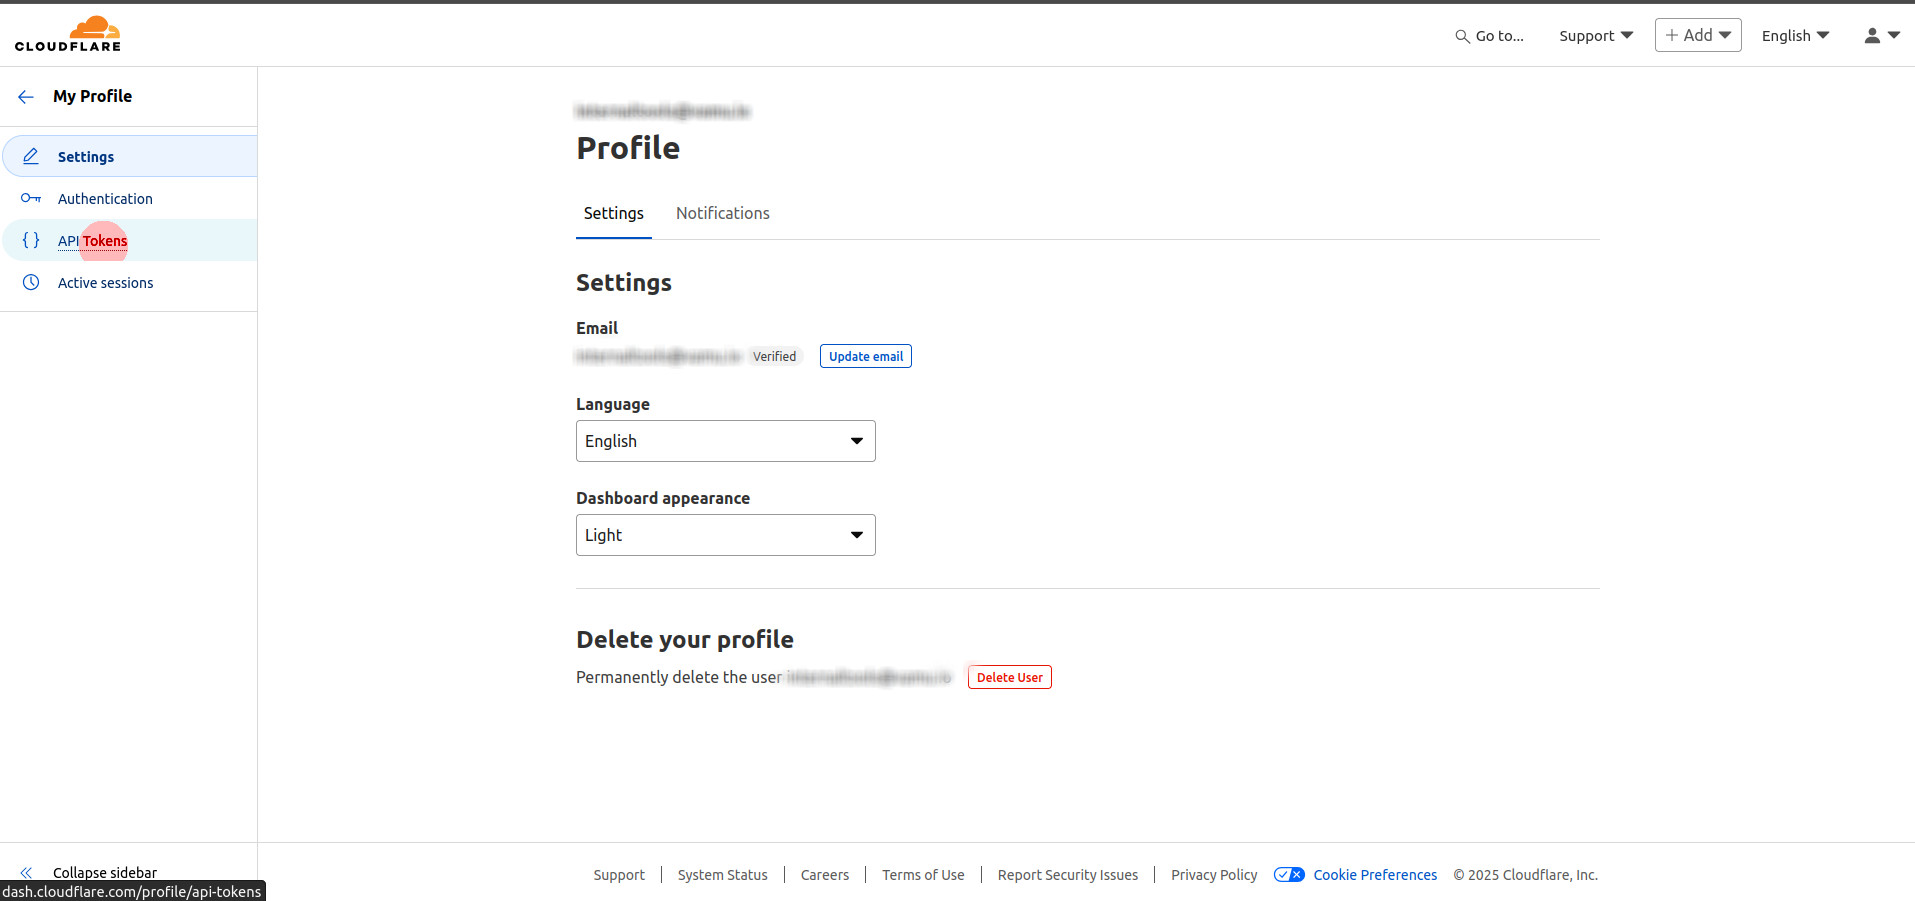
Task: Click the plus icon in Add button
Action: tap(1671, 35)
